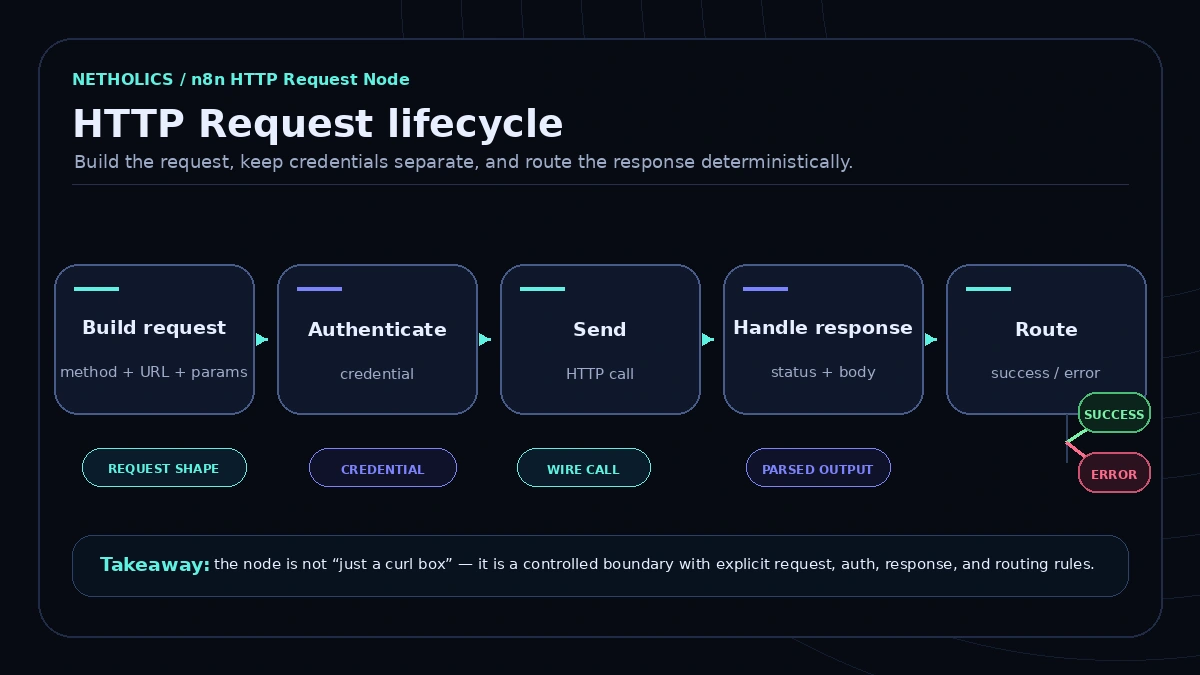Click the 'method + URL + params' text
The height and width of the screenshot is (675, 1200).
point(154,372)
